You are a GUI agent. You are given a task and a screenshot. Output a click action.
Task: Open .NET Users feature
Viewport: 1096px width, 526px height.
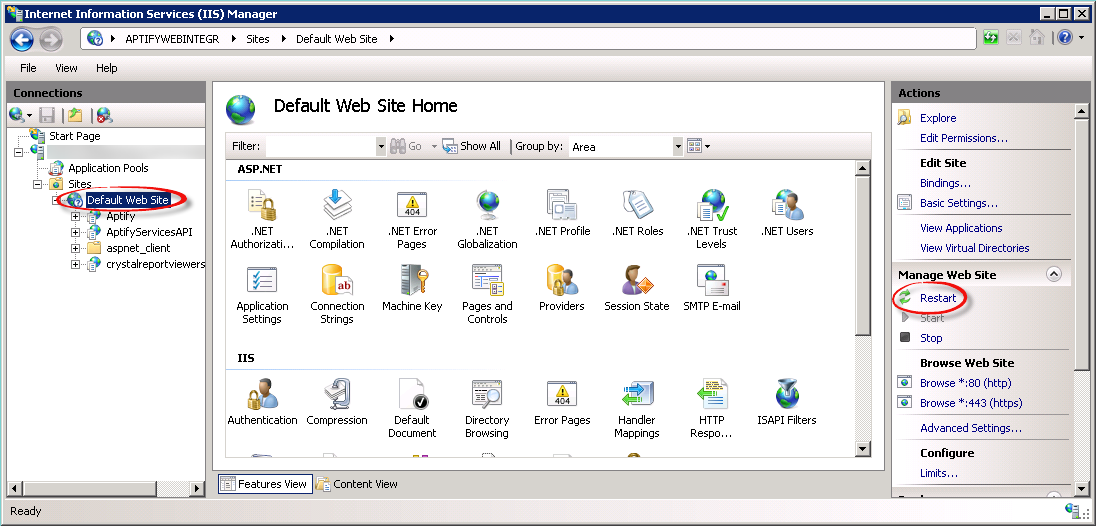pos(787,212)
